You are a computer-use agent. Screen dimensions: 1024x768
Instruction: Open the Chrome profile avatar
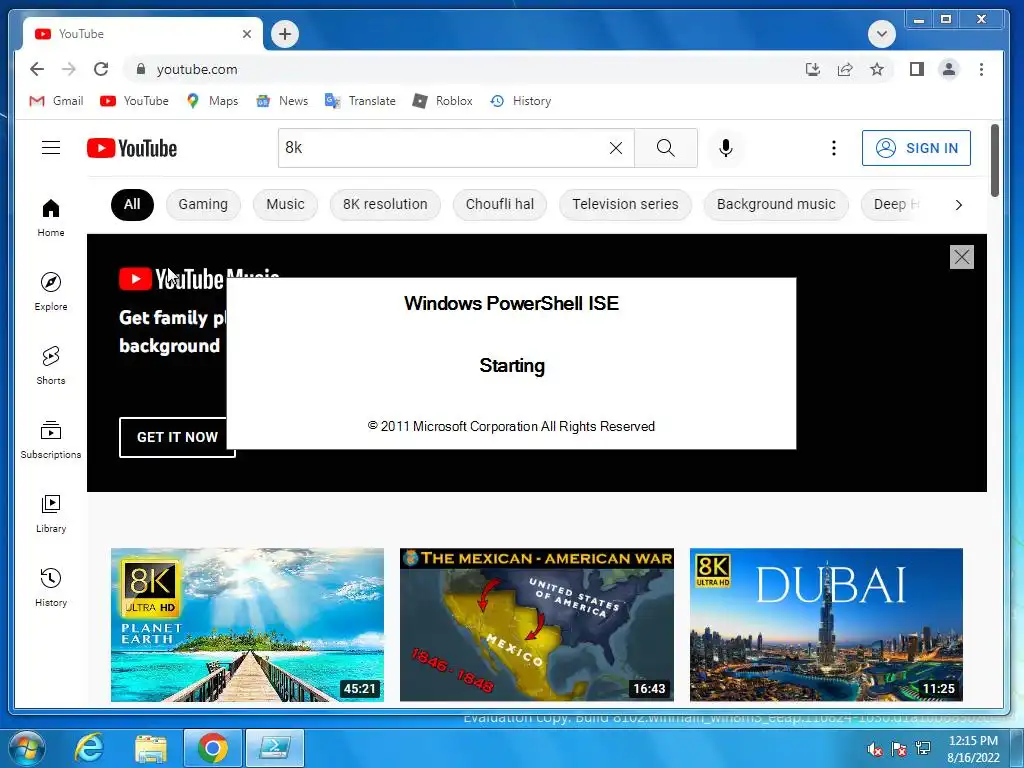tap(949, 69)
